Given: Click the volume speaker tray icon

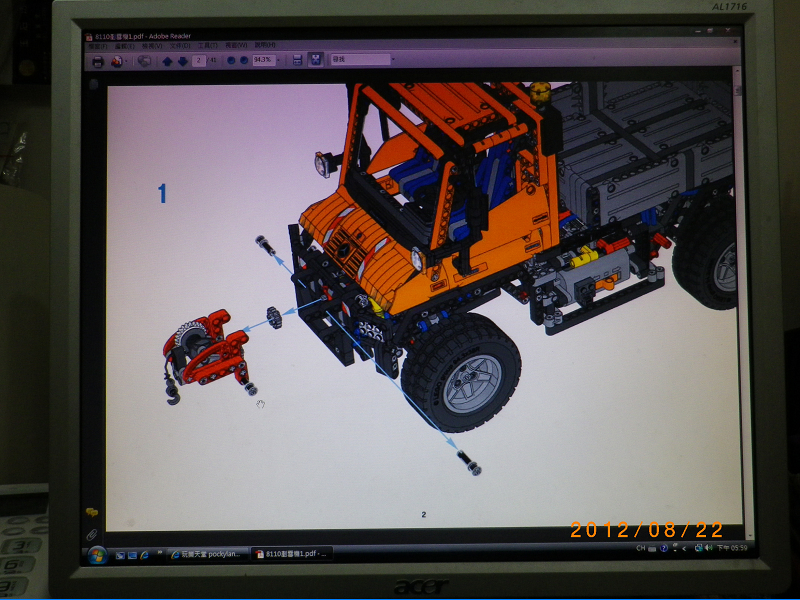Looking at the screenshot, I should pyautogui.click(x=708, y=548).
